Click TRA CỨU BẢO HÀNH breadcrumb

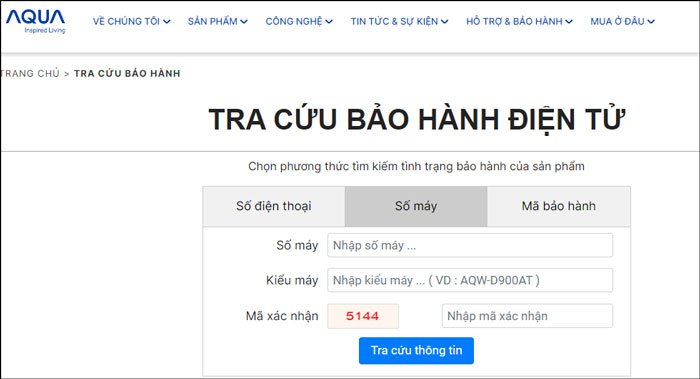127,74
